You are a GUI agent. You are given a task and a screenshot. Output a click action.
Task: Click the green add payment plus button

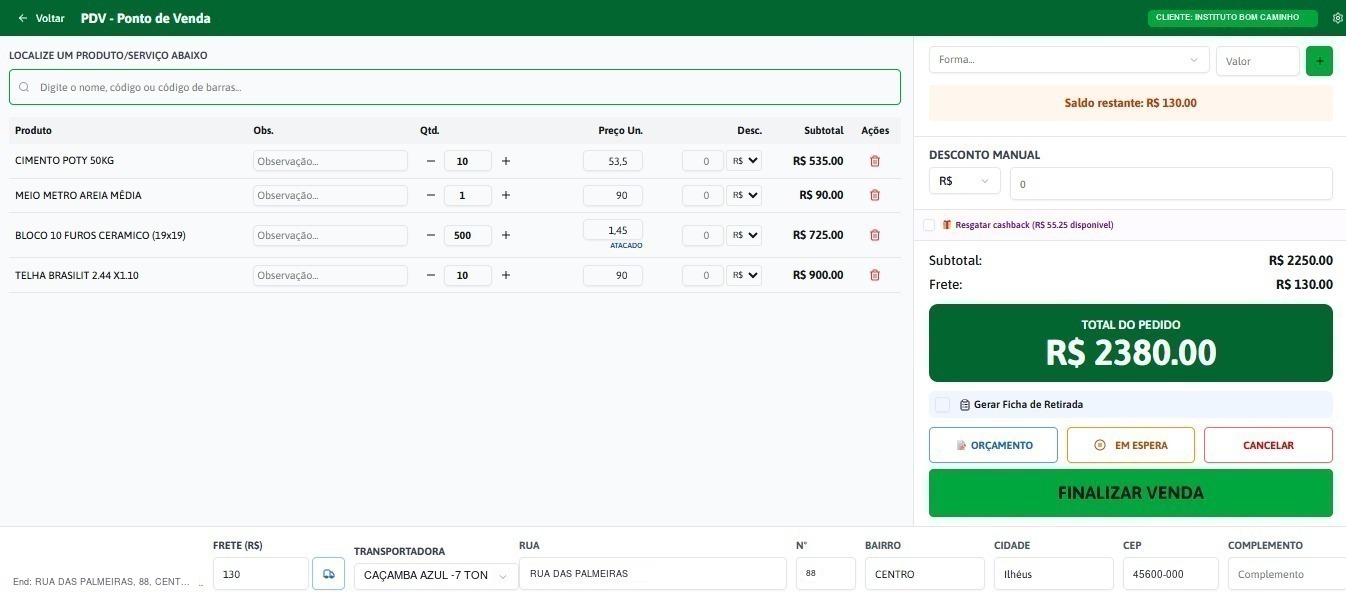[x=1319, y=61]
